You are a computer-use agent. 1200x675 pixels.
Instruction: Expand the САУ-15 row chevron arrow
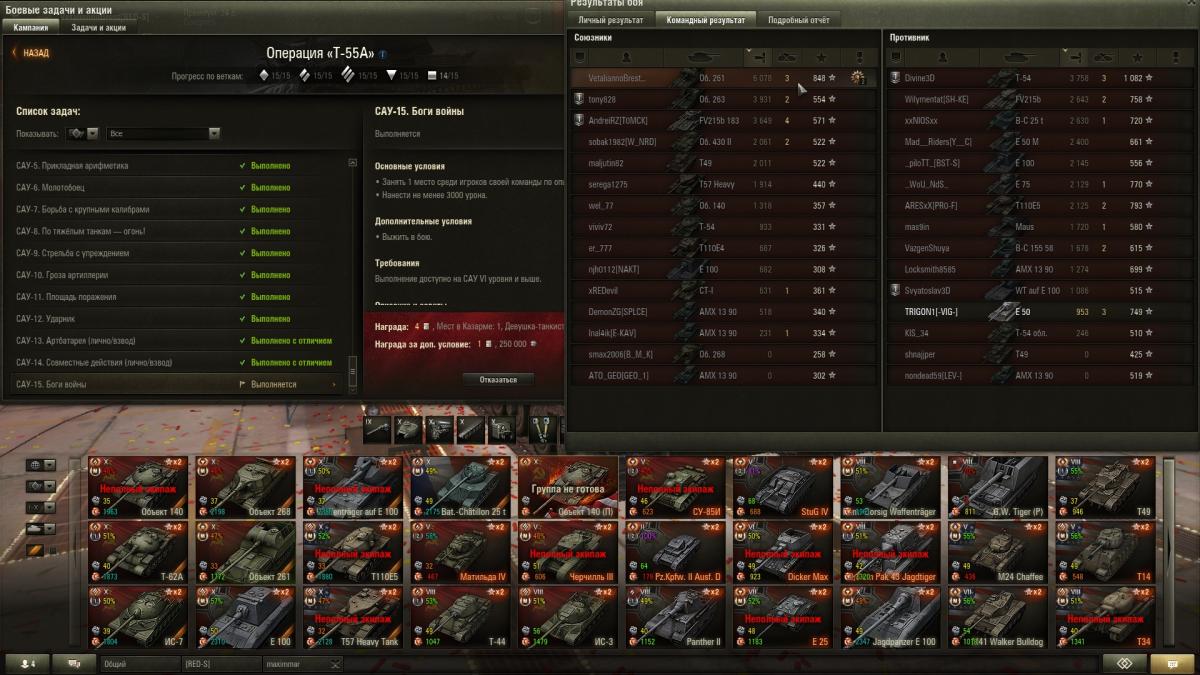[x=335, y=384]
